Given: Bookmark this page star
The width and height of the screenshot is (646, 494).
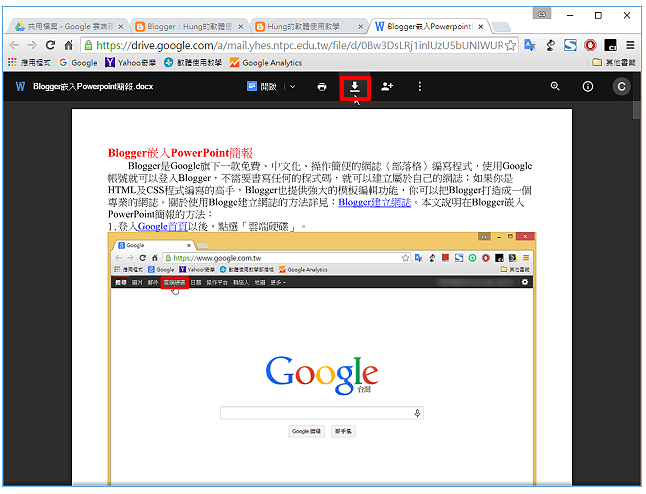Looking at the screenshot, I should (x=510, y=45).
